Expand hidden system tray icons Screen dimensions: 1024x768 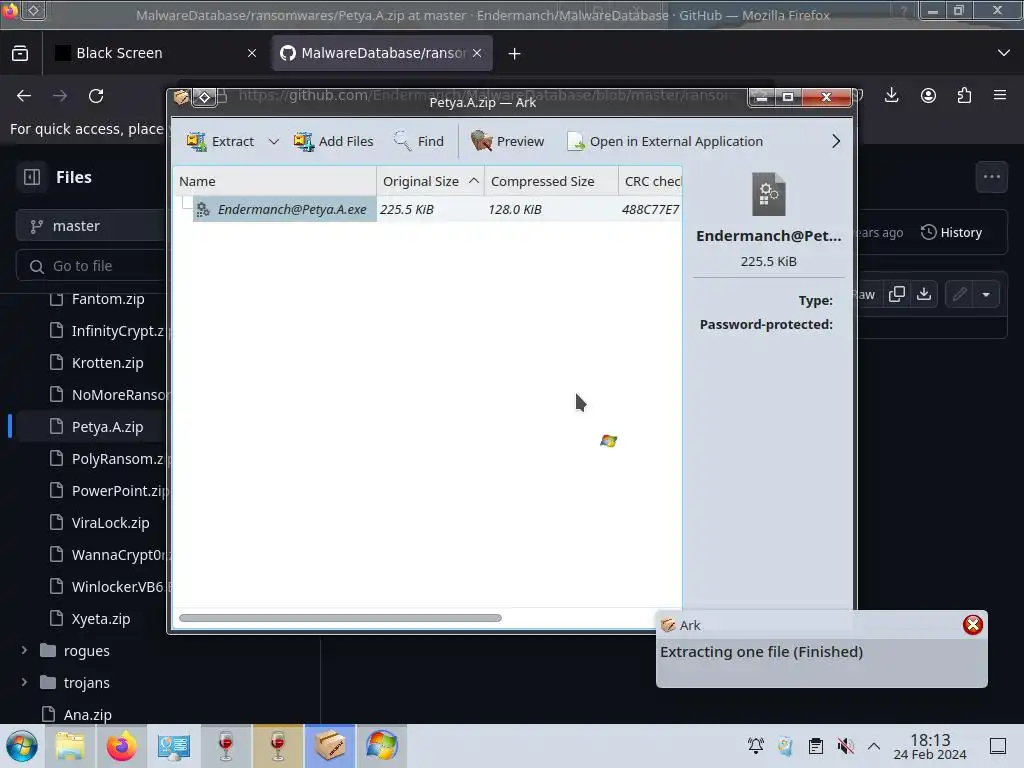click(x=874, y=746)
